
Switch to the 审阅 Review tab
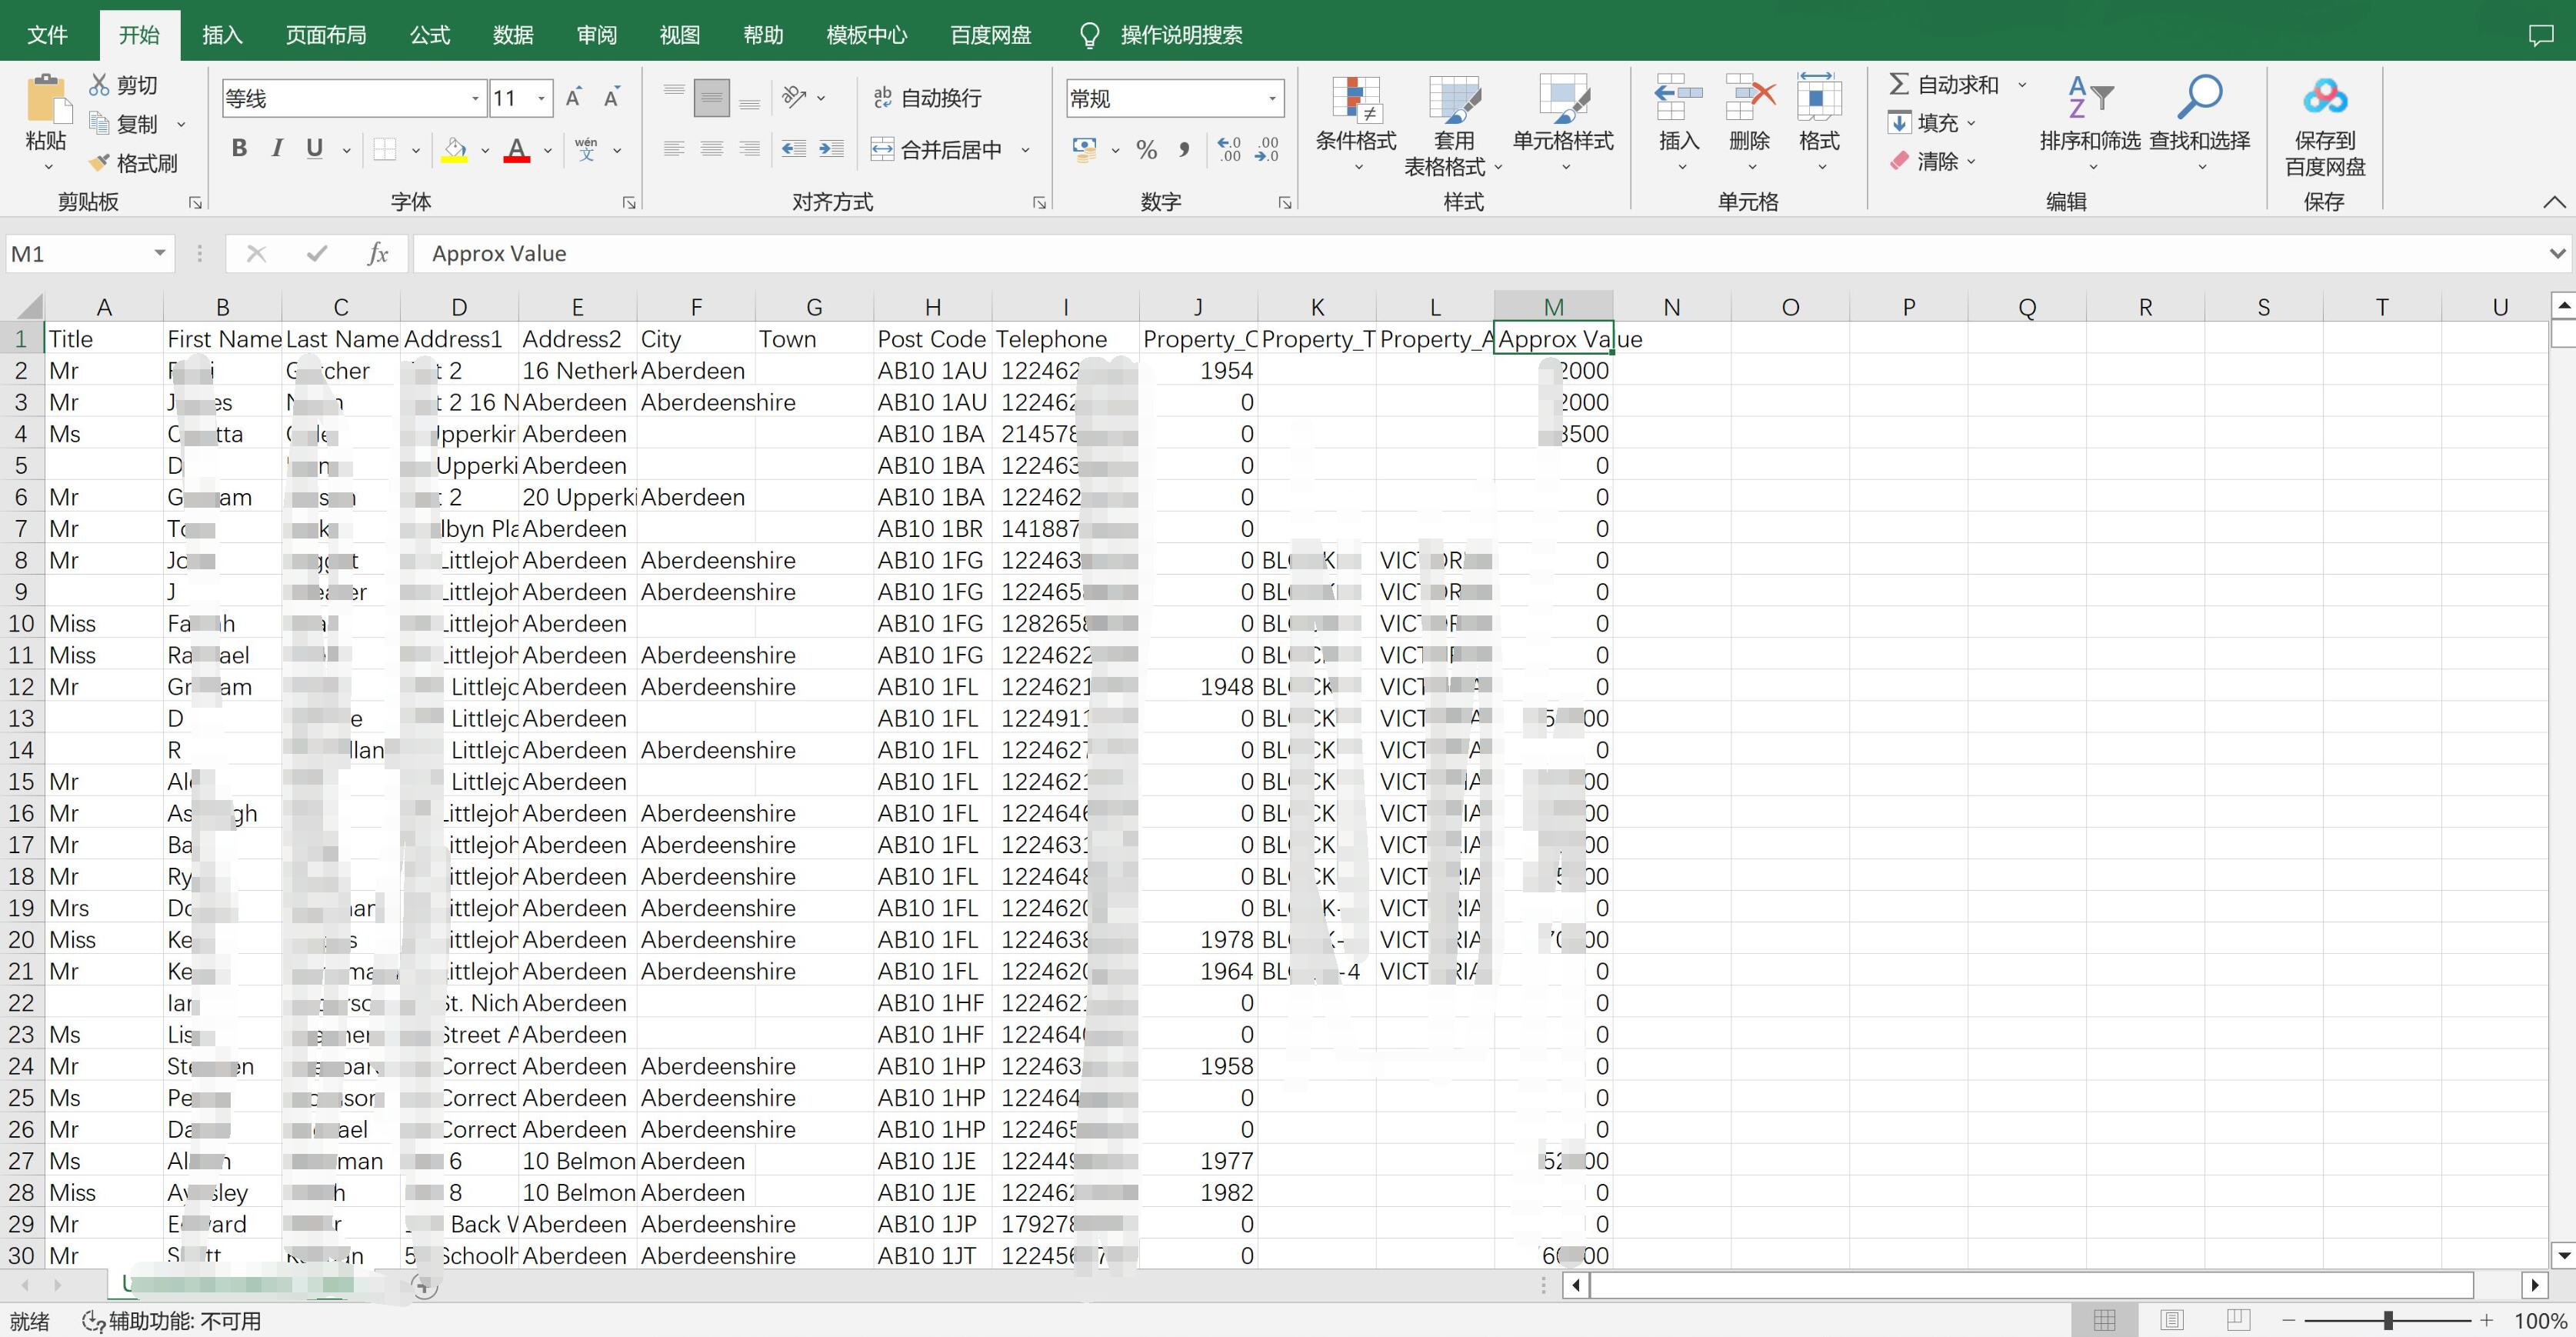click(x=597, y=35)
